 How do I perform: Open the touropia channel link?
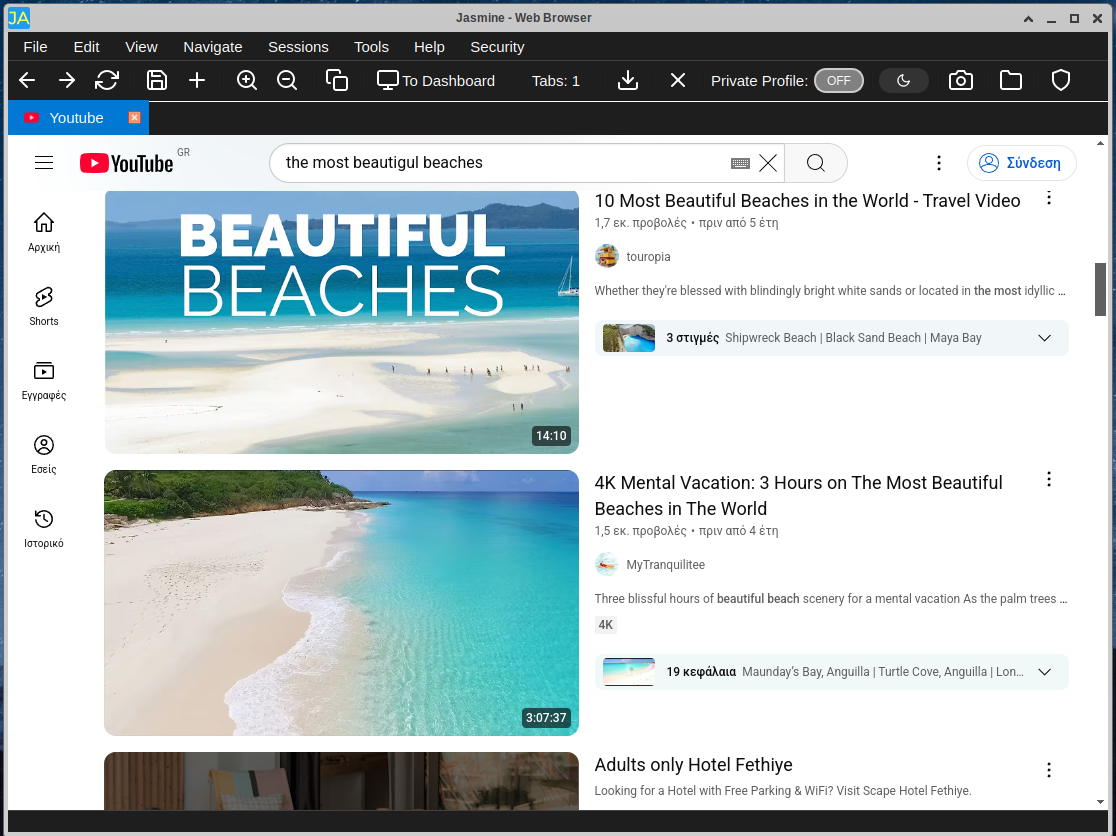(x=648, y=257)
